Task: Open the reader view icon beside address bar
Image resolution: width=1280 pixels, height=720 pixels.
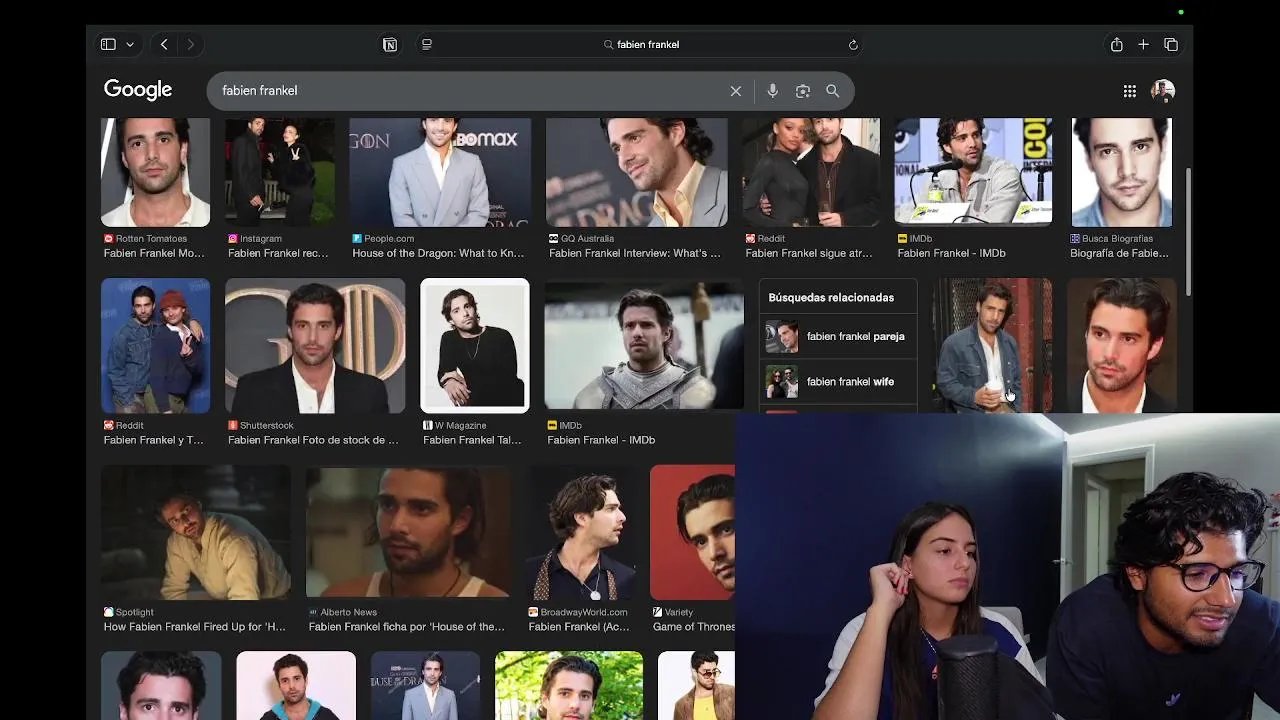Action: 427,44
